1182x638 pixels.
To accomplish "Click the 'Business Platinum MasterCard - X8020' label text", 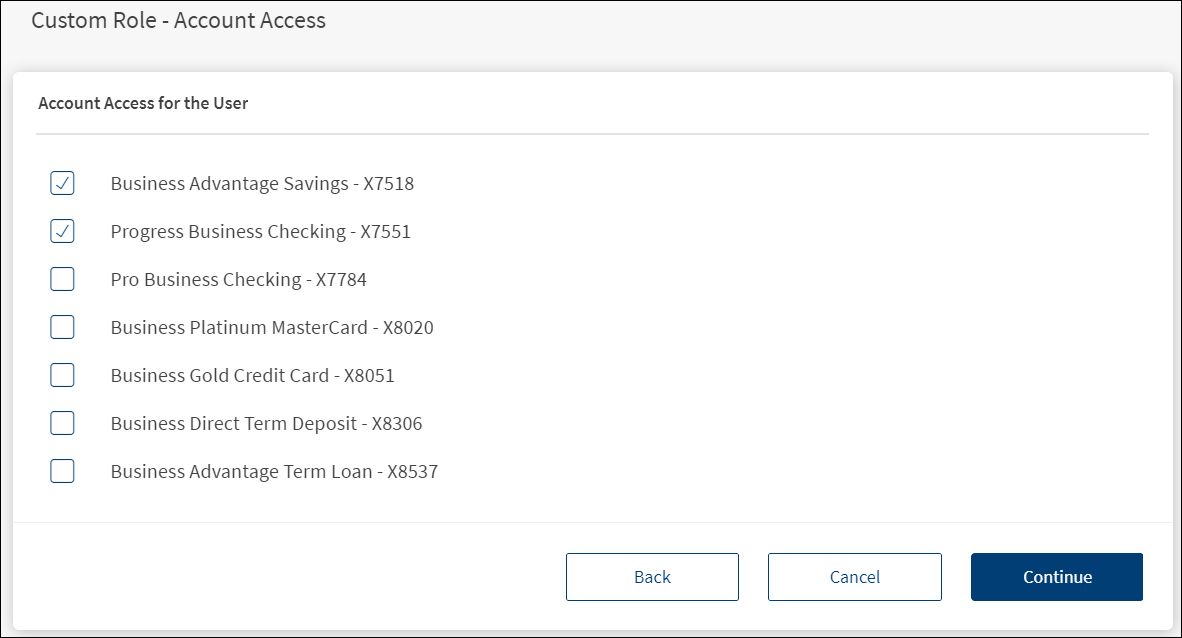I will point(272,328).
